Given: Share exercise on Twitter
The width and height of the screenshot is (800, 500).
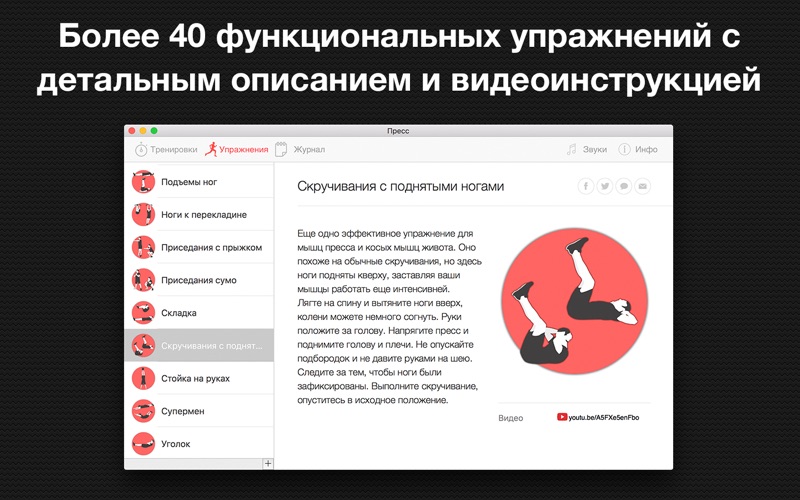Looking at the screenshot, I should (605, 186).
